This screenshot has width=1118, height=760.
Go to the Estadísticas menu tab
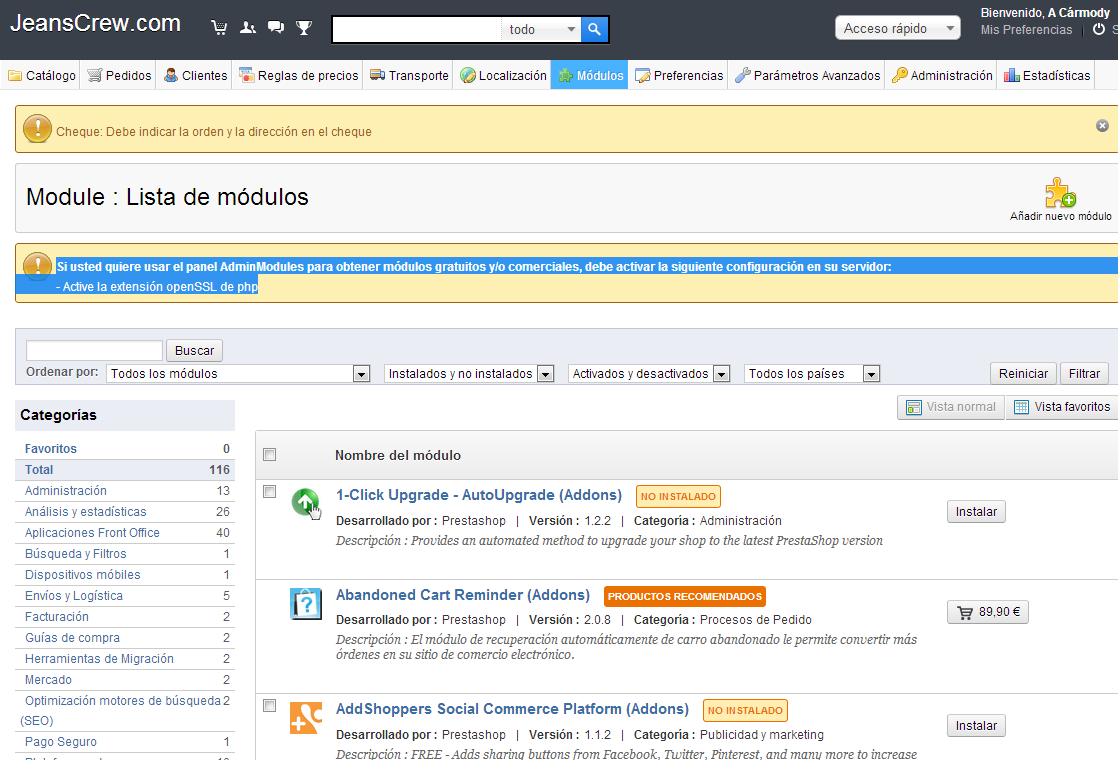tap(1047, 76)
